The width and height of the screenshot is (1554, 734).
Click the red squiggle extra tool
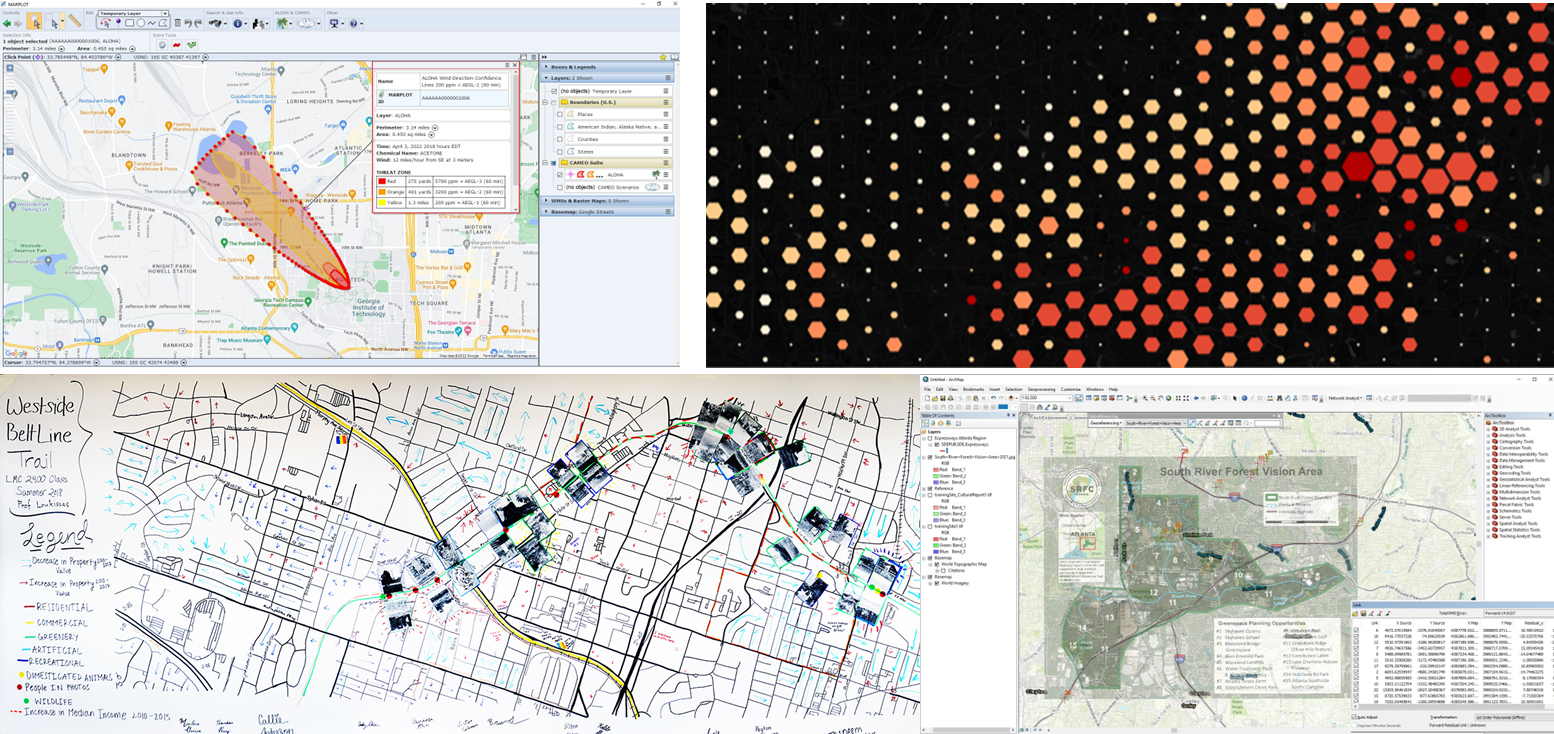point(177,45)
